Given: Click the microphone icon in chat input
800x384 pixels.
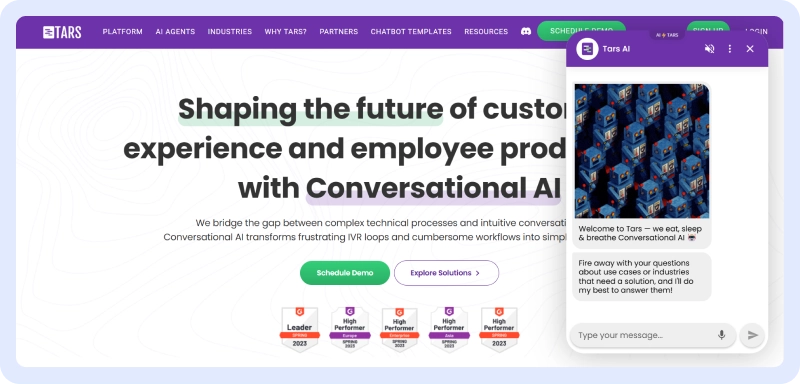Looking at the screenshot, I should click(x=721, y=335).
